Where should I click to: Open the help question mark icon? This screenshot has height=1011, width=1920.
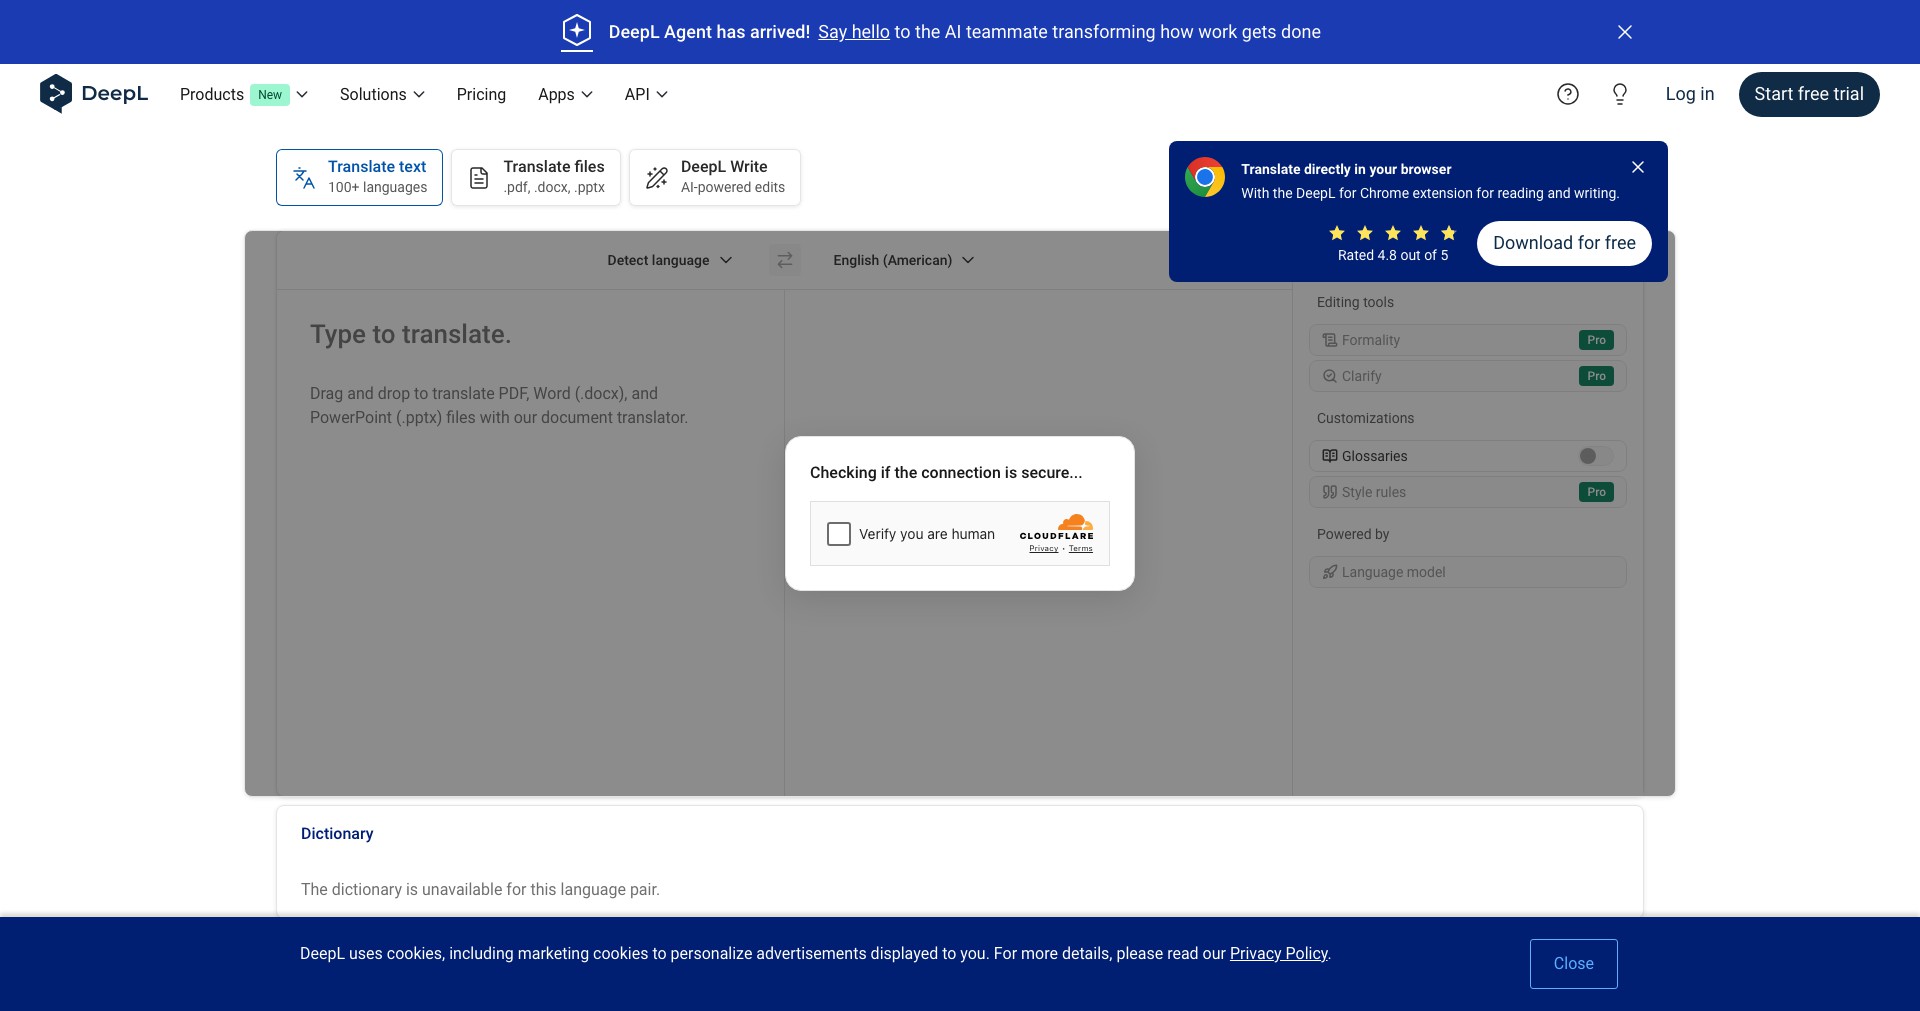1568,94
